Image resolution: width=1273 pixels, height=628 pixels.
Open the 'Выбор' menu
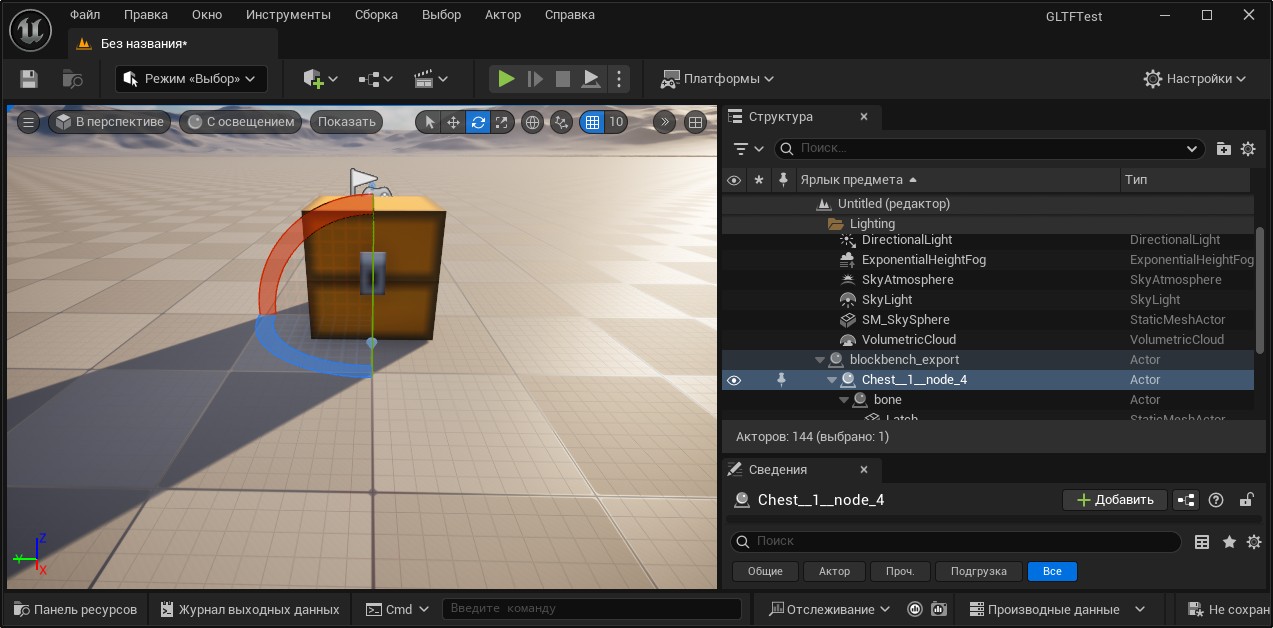point(442,15)
